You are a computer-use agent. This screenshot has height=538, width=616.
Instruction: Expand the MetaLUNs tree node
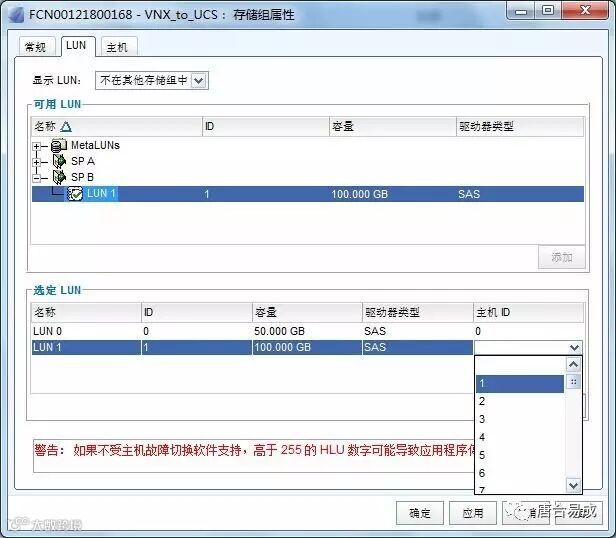(36, 146)
